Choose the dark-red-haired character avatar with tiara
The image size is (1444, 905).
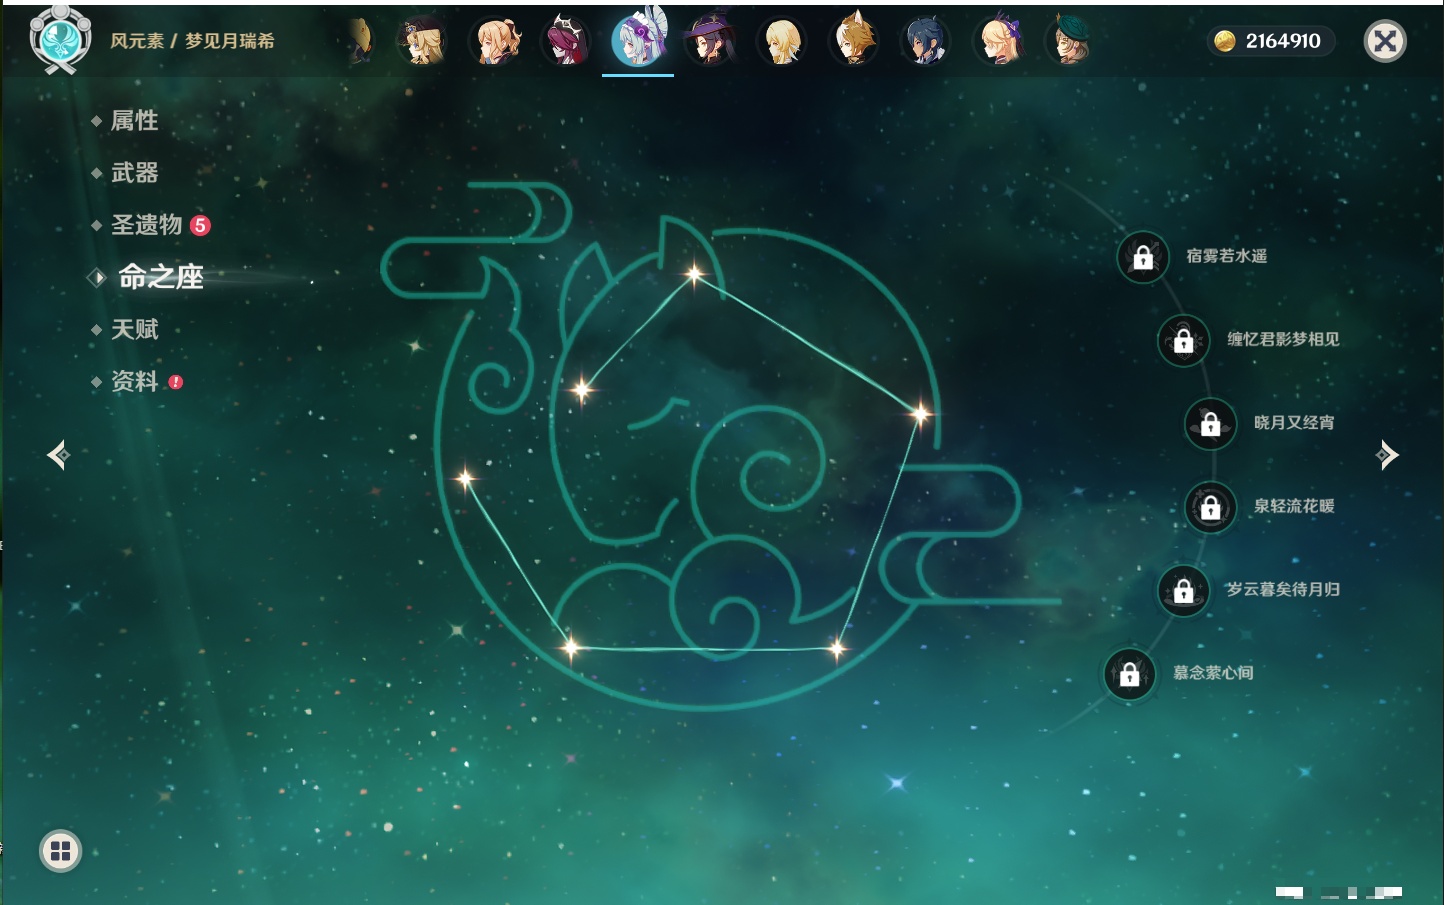pyautogui.click(x=565, y=41)
